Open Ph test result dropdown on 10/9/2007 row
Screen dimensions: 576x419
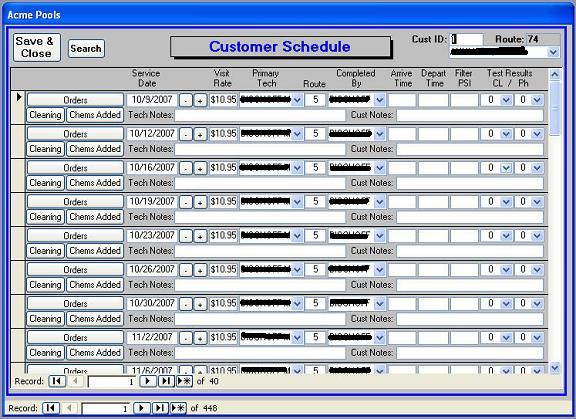(537, 100)
